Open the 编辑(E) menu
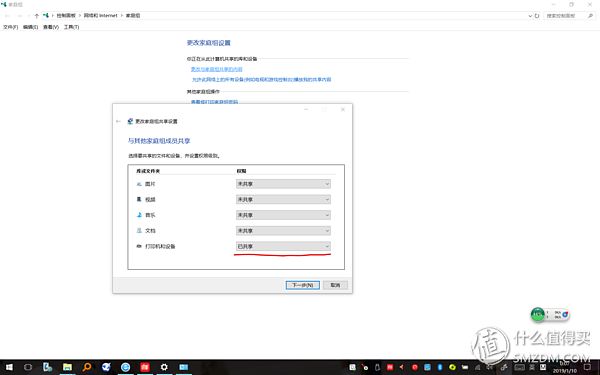Screen dimensions: 600x375 (x=31, y=27)
